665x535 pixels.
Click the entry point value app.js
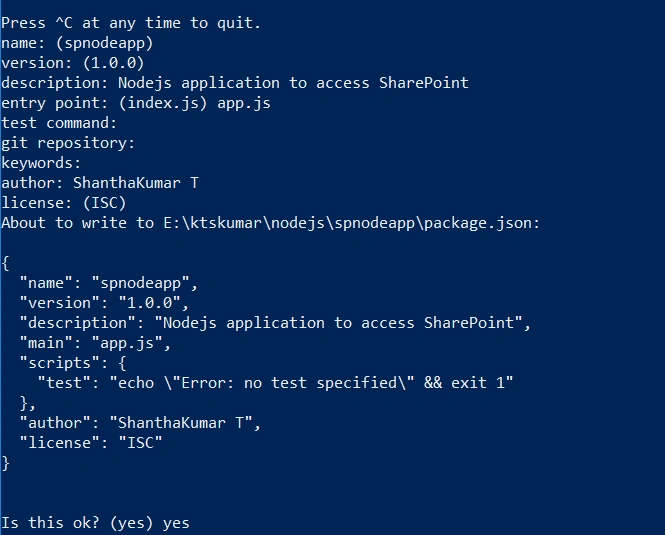tap(244, 103)
